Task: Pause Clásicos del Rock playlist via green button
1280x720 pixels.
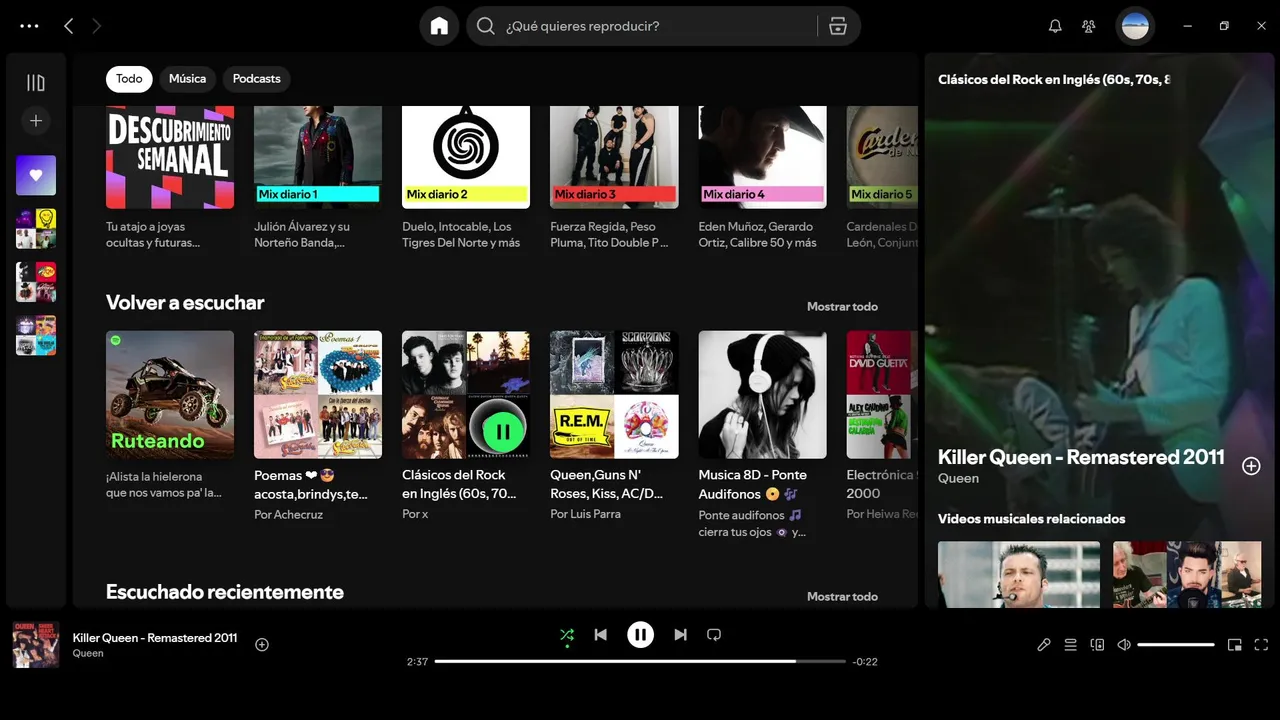Action: pos(503,432)
